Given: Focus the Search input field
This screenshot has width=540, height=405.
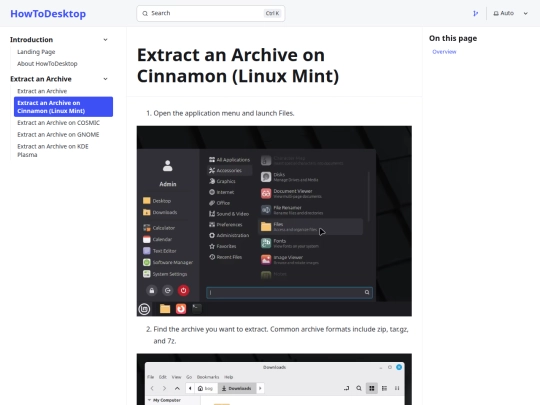Looking at the screenshot, I should click(210, 13).
